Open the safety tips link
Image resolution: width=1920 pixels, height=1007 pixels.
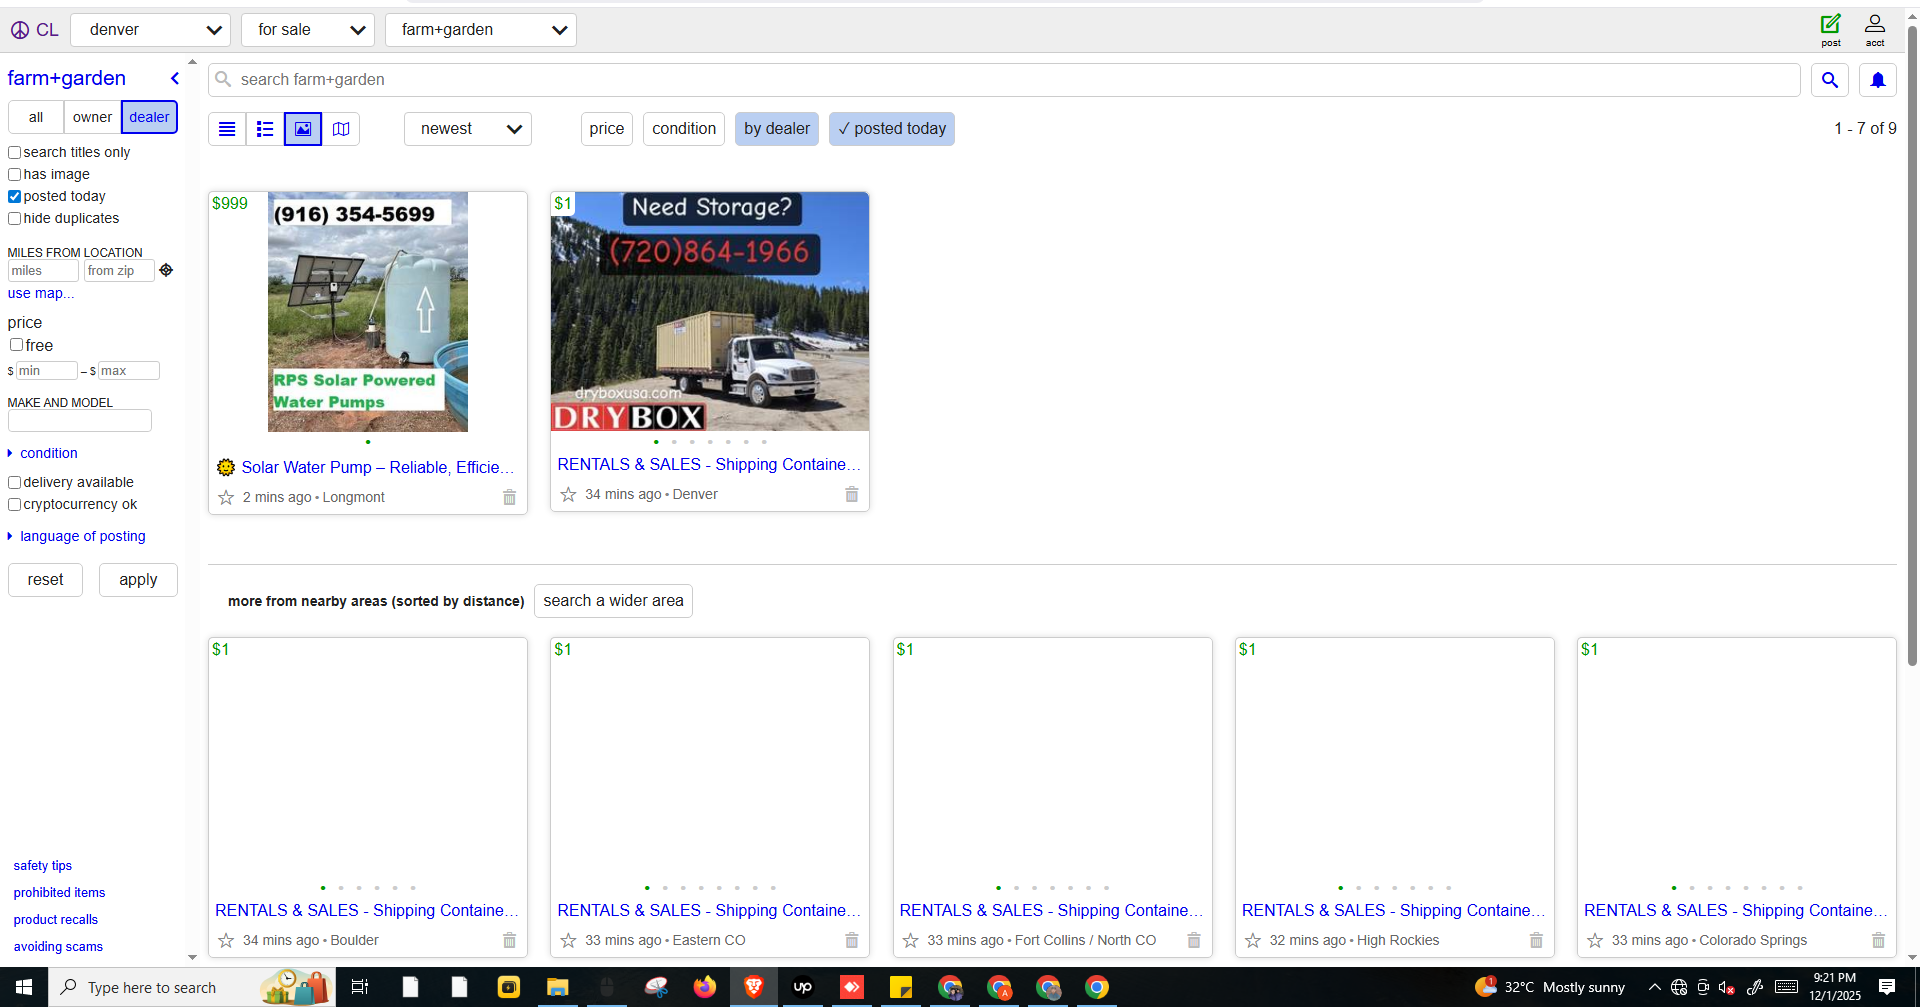tap(43, 866)
